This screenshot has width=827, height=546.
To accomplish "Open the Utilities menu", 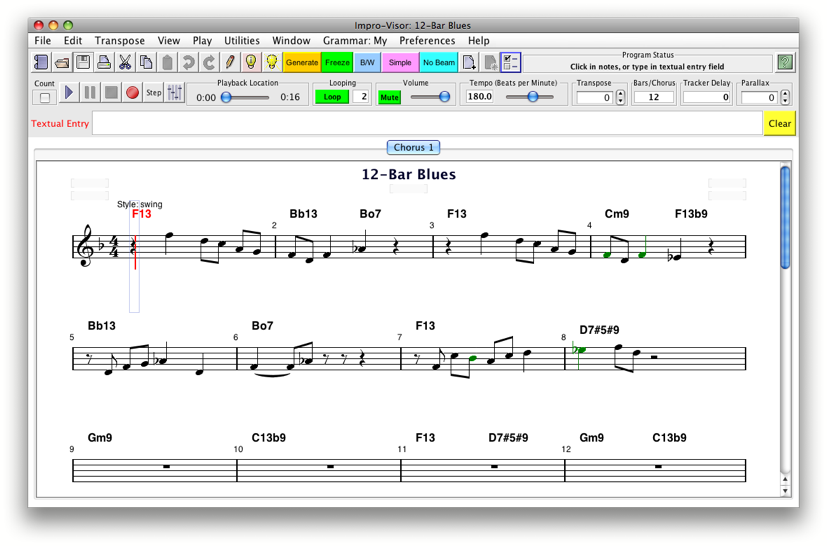I will point(241,41).
